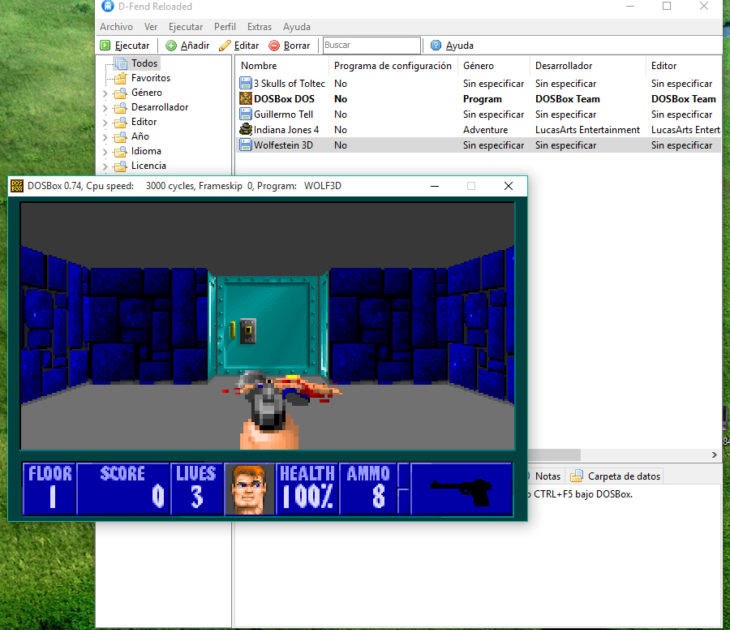Click the Guillermo Tell game icon
730x630 pixels.
245,114
